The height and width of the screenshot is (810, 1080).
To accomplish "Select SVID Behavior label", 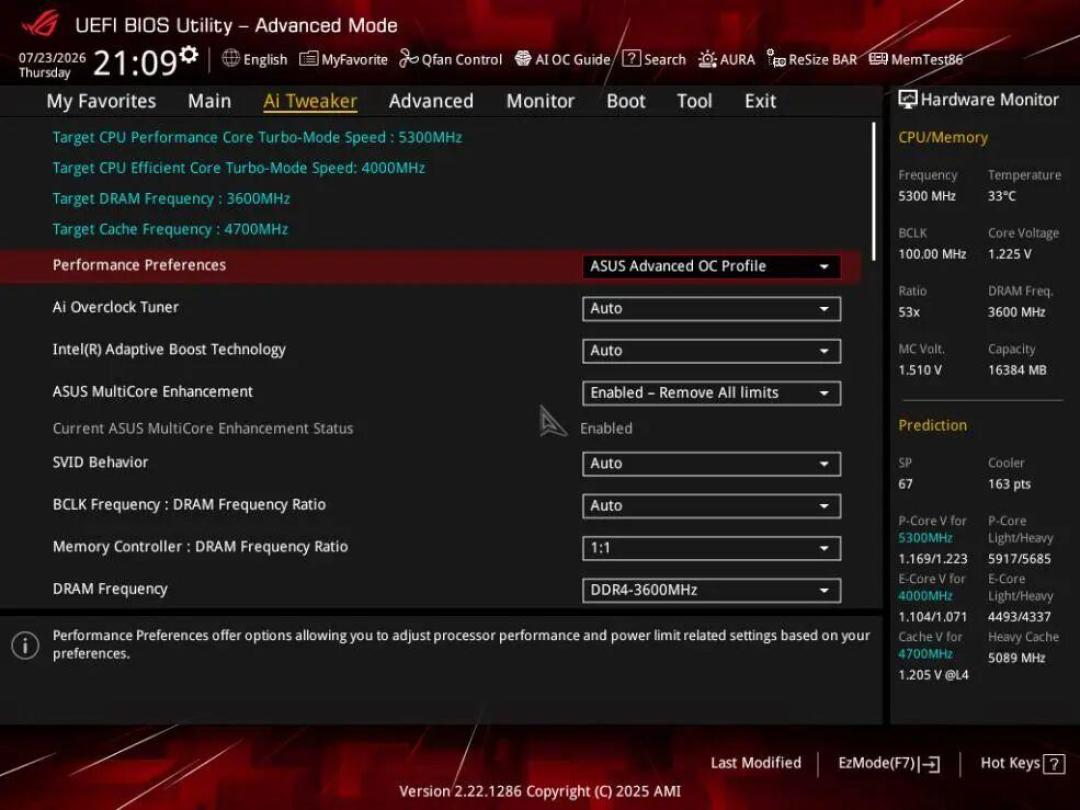I will [100, 462].
